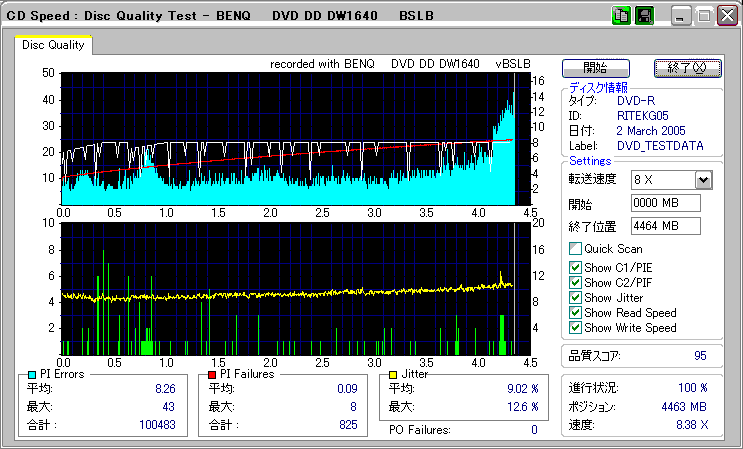Minimize the CD Speed window
The width and height of the screenshot is (743, 449).
pos(681,16)
